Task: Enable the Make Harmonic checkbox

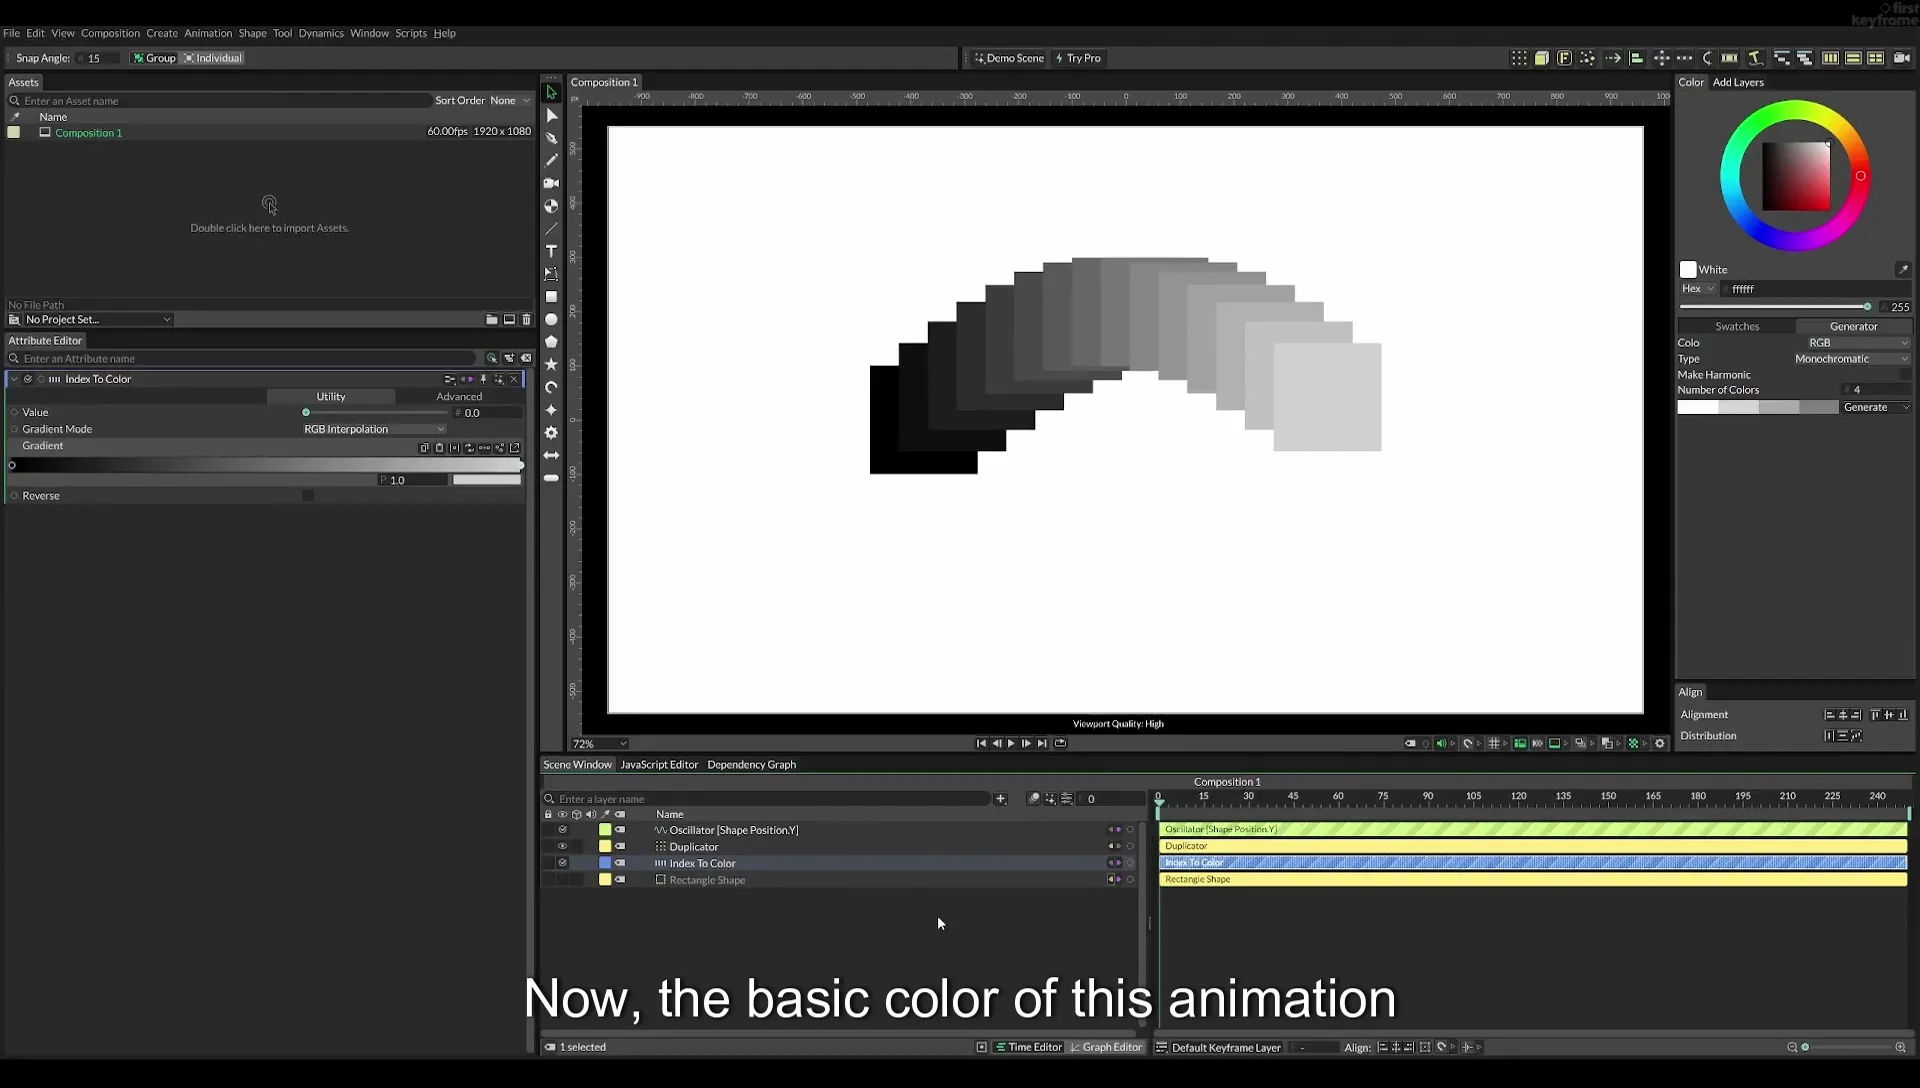Action: pyautogui.click(x=1904, y=375)
